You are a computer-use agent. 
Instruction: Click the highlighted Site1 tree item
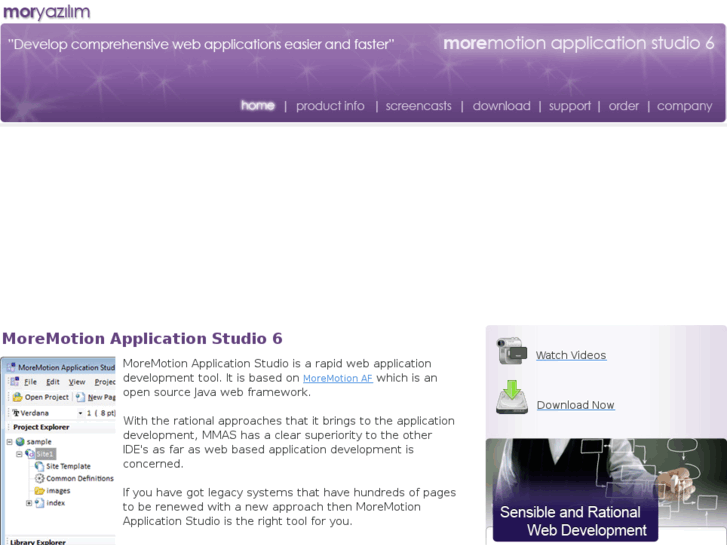[x=45, y=454]
